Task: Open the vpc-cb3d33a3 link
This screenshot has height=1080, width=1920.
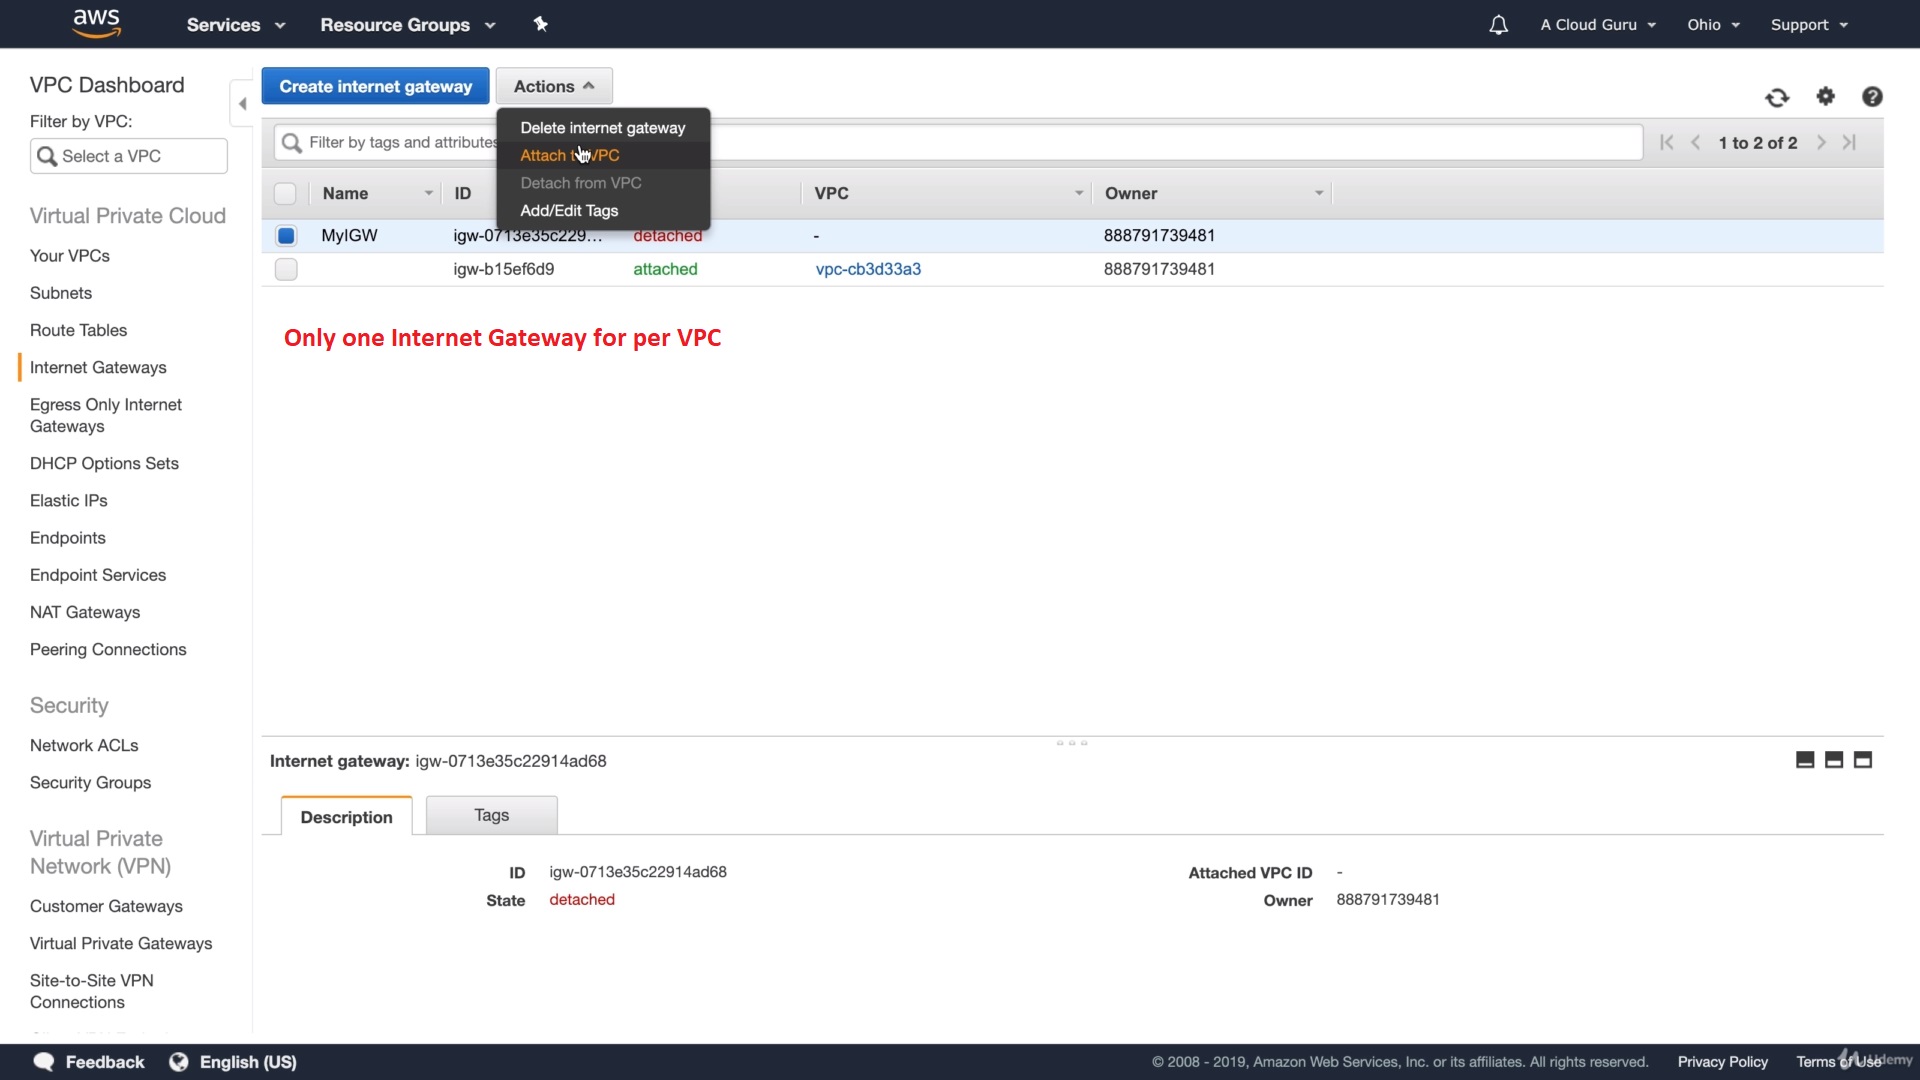Action: [x=868, y=269]
